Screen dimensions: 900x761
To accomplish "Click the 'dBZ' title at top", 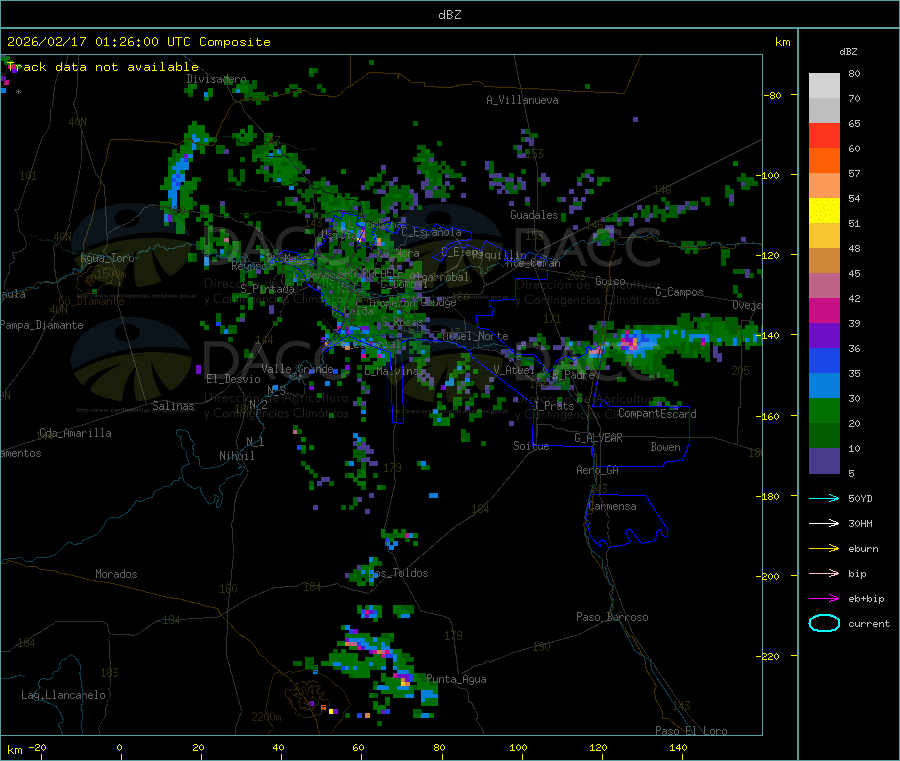I will click(449, 15).
